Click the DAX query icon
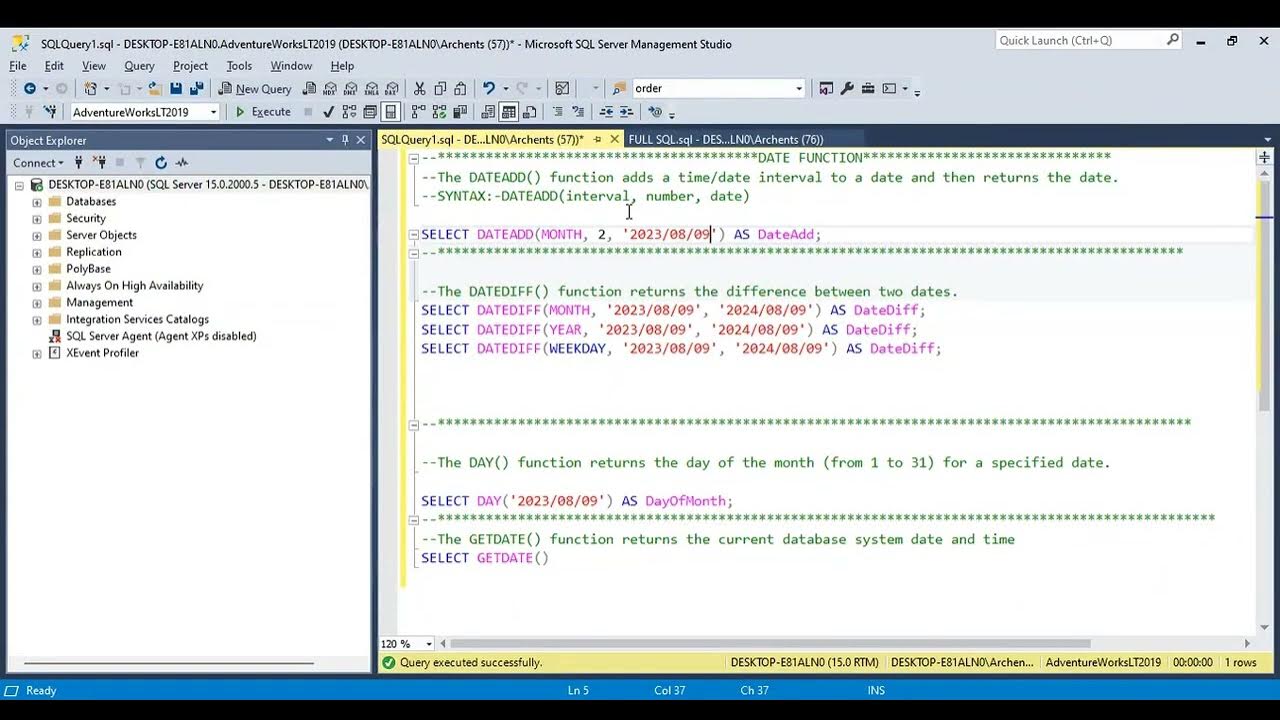The width and height of the screenshot is (1280, 720). tap(393, 88)
